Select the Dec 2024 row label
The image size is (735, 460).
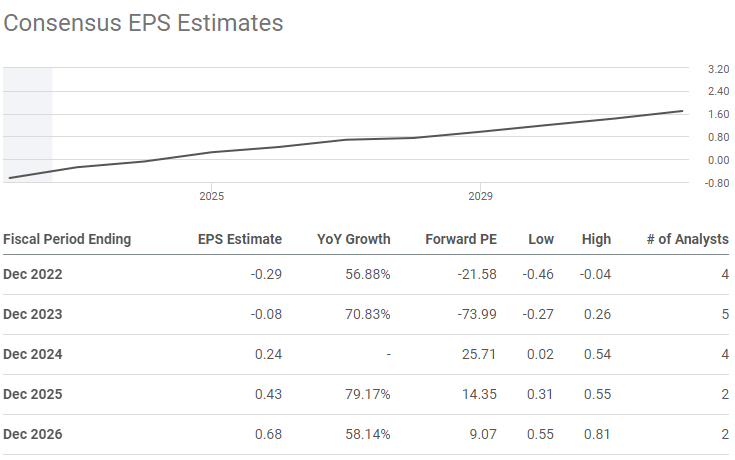[33, 354]
